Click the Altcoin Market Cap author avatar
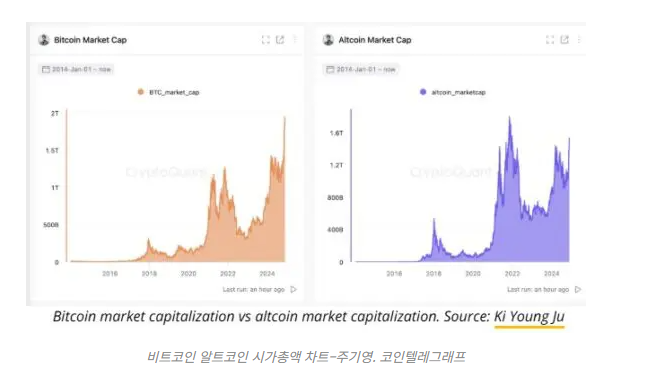The width and height of the screenshot is (648, 376). [328, 40]
